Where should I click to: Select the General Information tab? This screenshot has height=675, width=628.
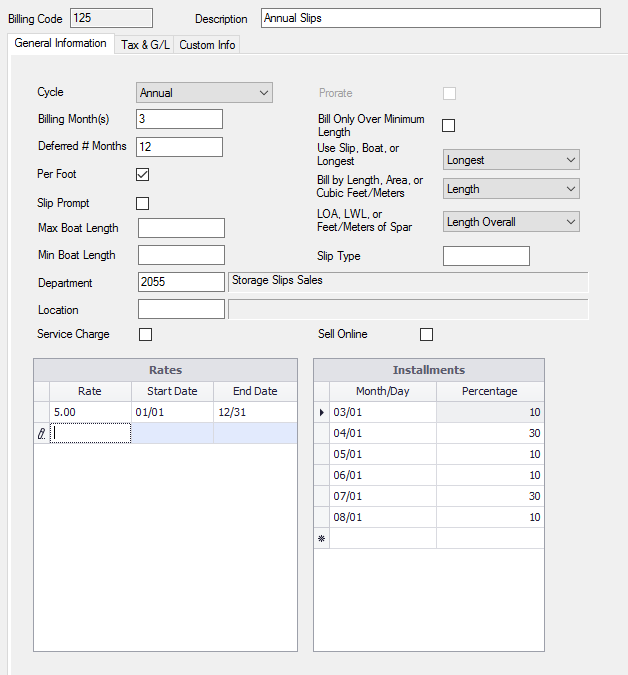pyautogui.click(x=61, y=43)
